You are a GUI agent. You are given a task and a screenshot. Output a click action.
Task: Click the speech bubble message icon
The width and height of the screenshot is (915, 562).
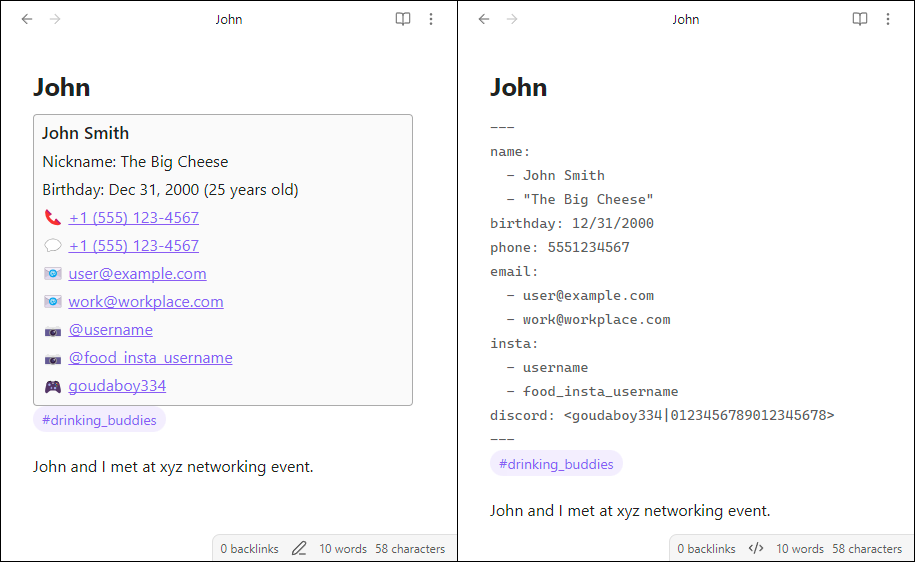pyautogui.click(x=53, y=246)
